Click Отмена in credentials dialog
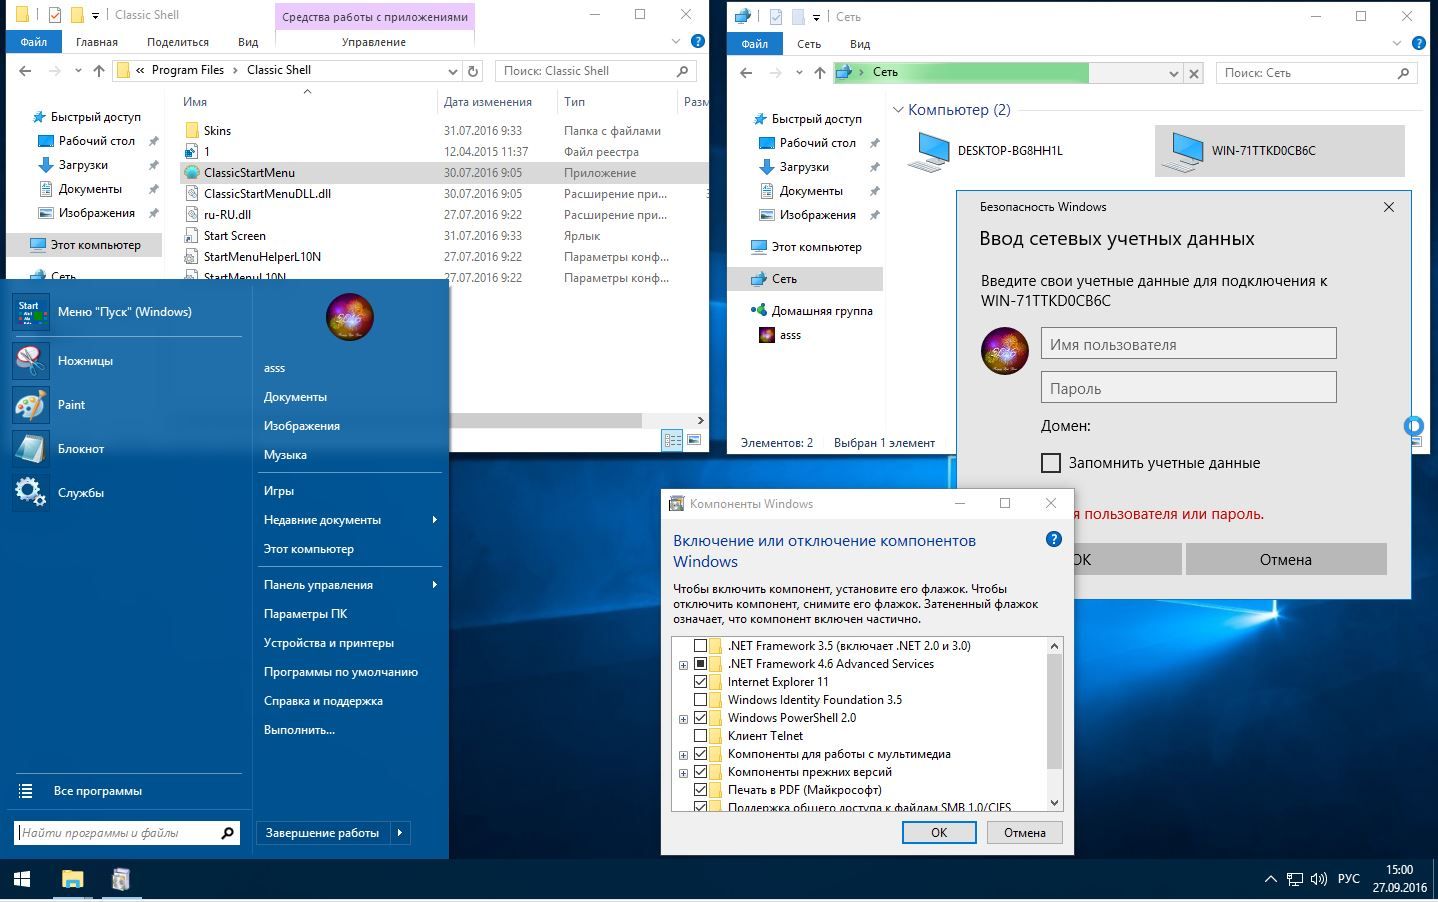Screen dimensions: 1438x902 [x=1286, y=559]
